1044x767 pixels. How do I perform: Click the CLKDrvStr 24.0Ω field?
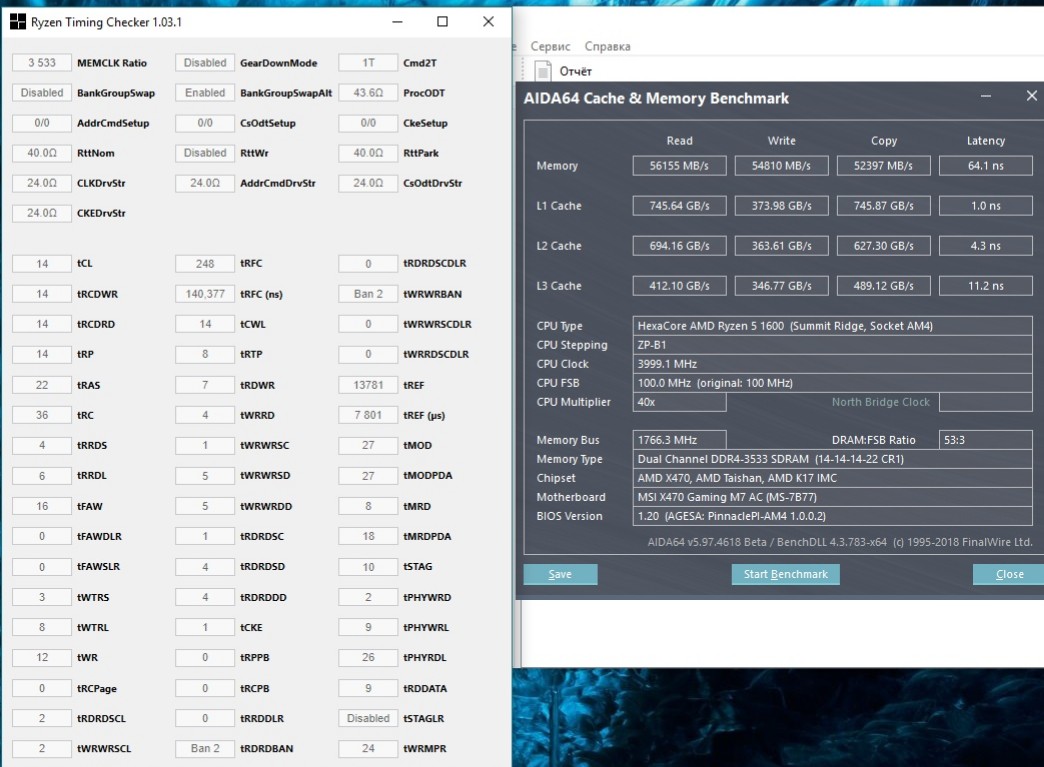[x=41, y=182]
